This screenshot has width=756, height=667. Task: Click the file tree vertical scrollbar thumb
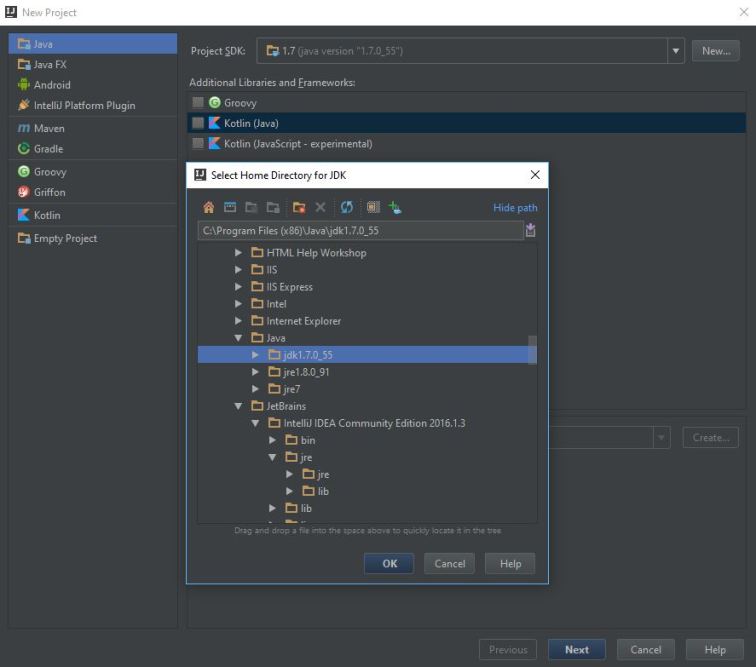[x=532, y=350]
